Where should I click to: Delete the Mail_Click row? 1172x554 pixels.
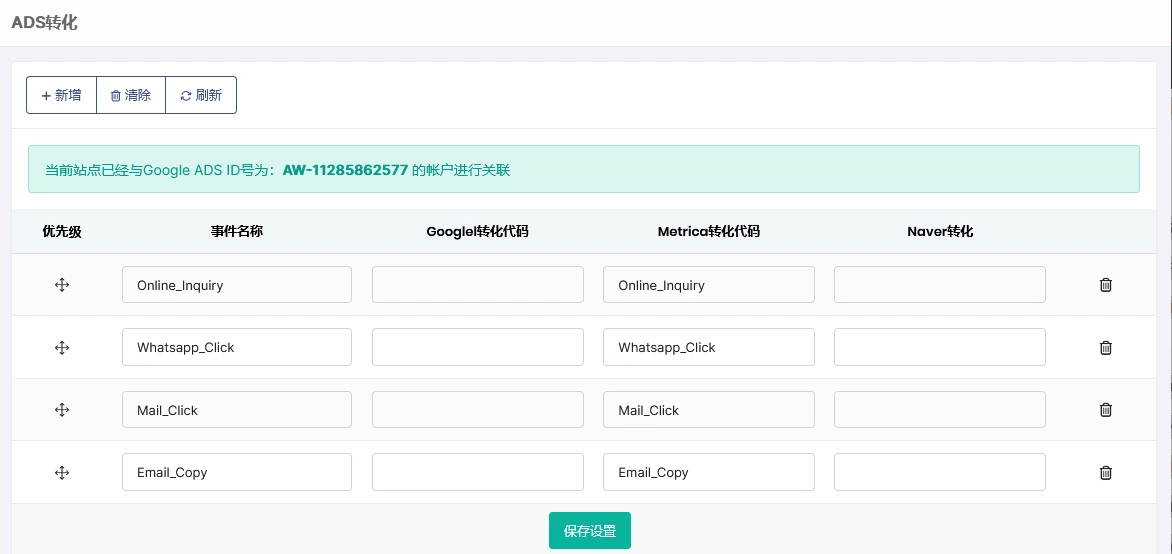[x=1106, y=410]
